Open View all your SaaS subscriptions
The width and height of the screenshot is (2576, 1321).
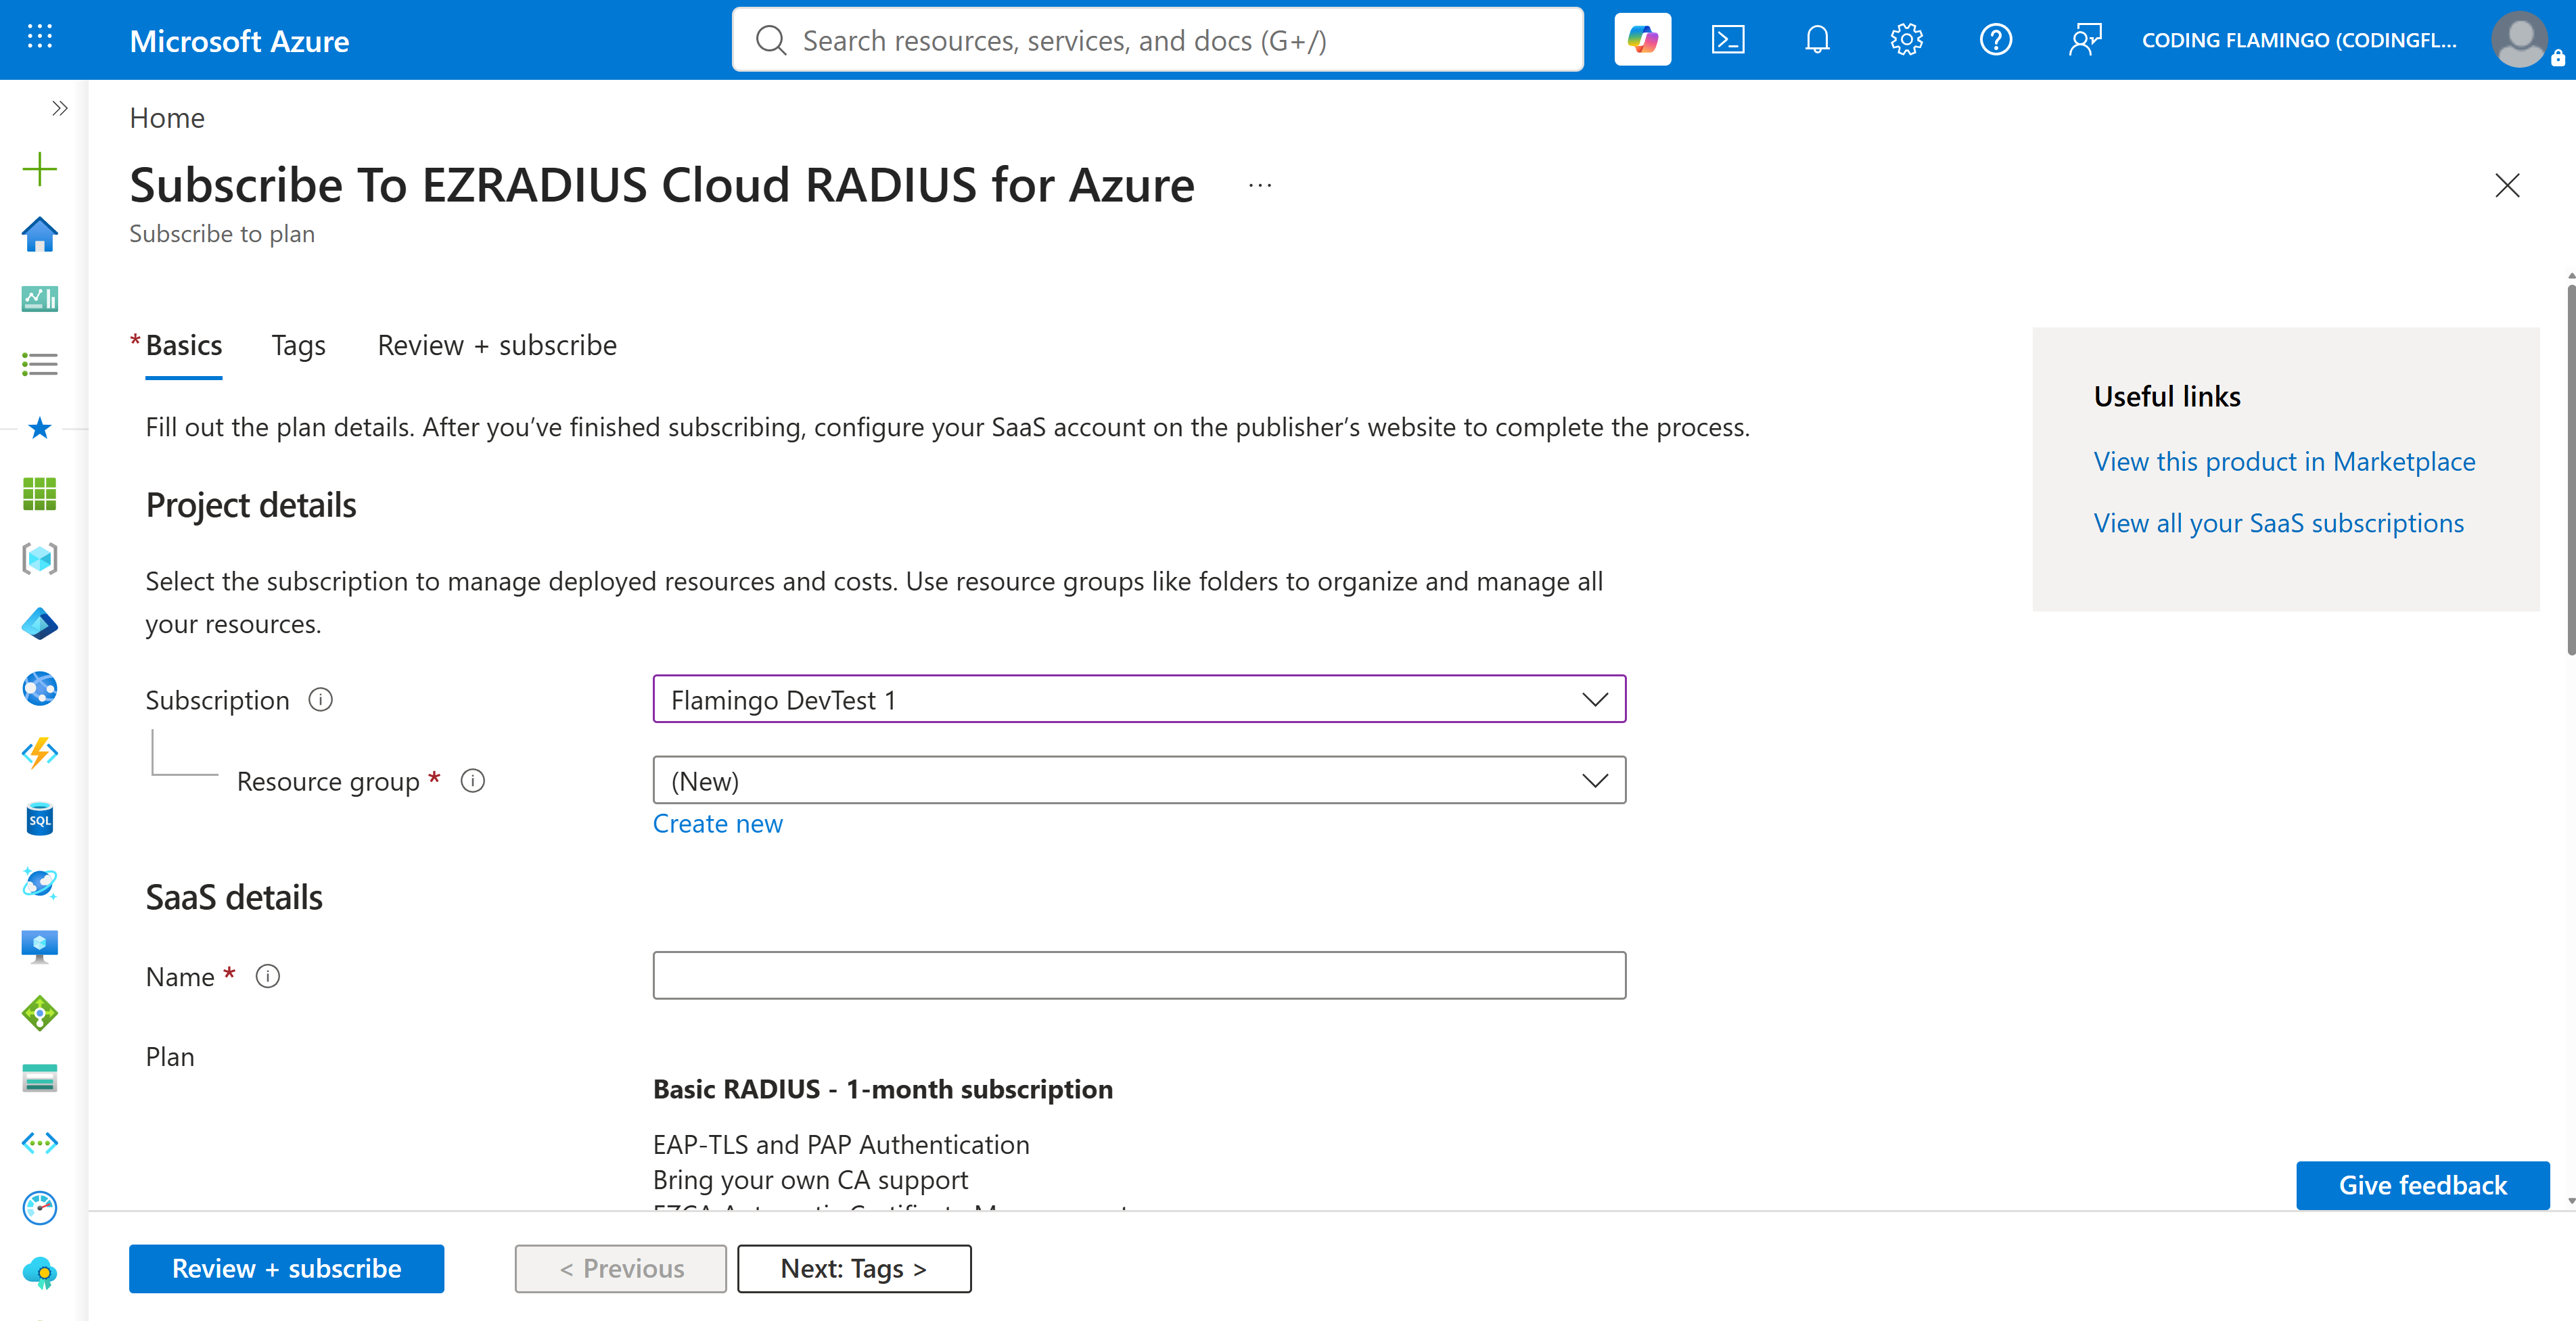tap(2278, 523)
